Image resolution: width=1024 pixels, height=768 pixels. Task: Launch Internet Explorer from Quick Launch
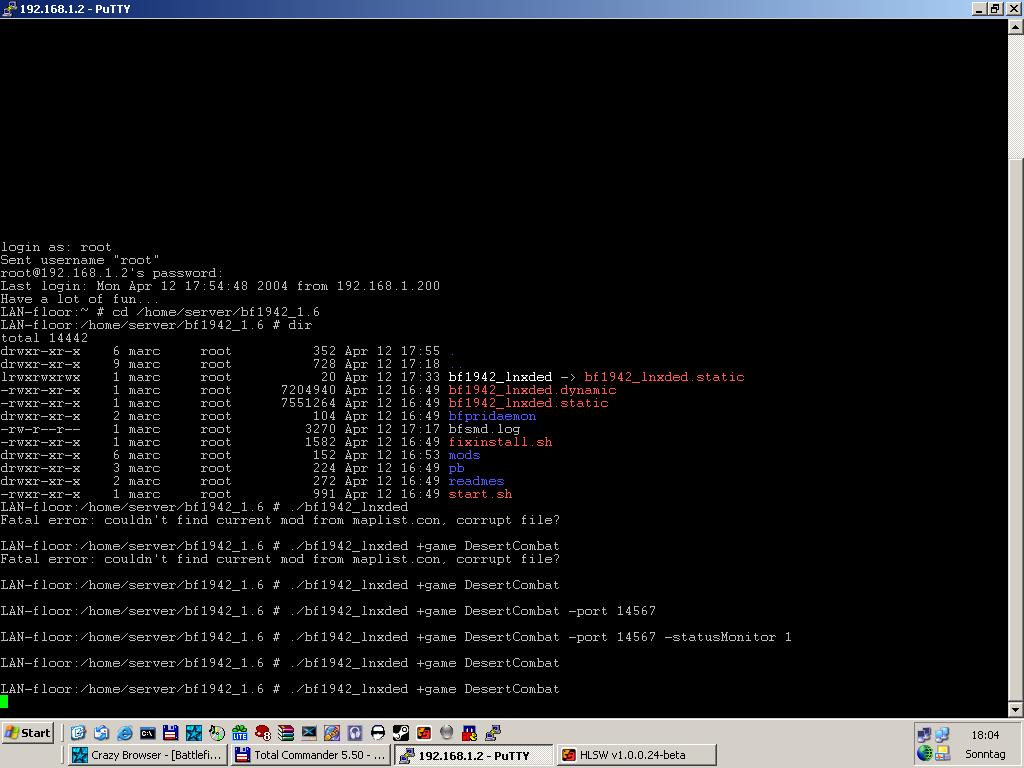coord(124,733)
